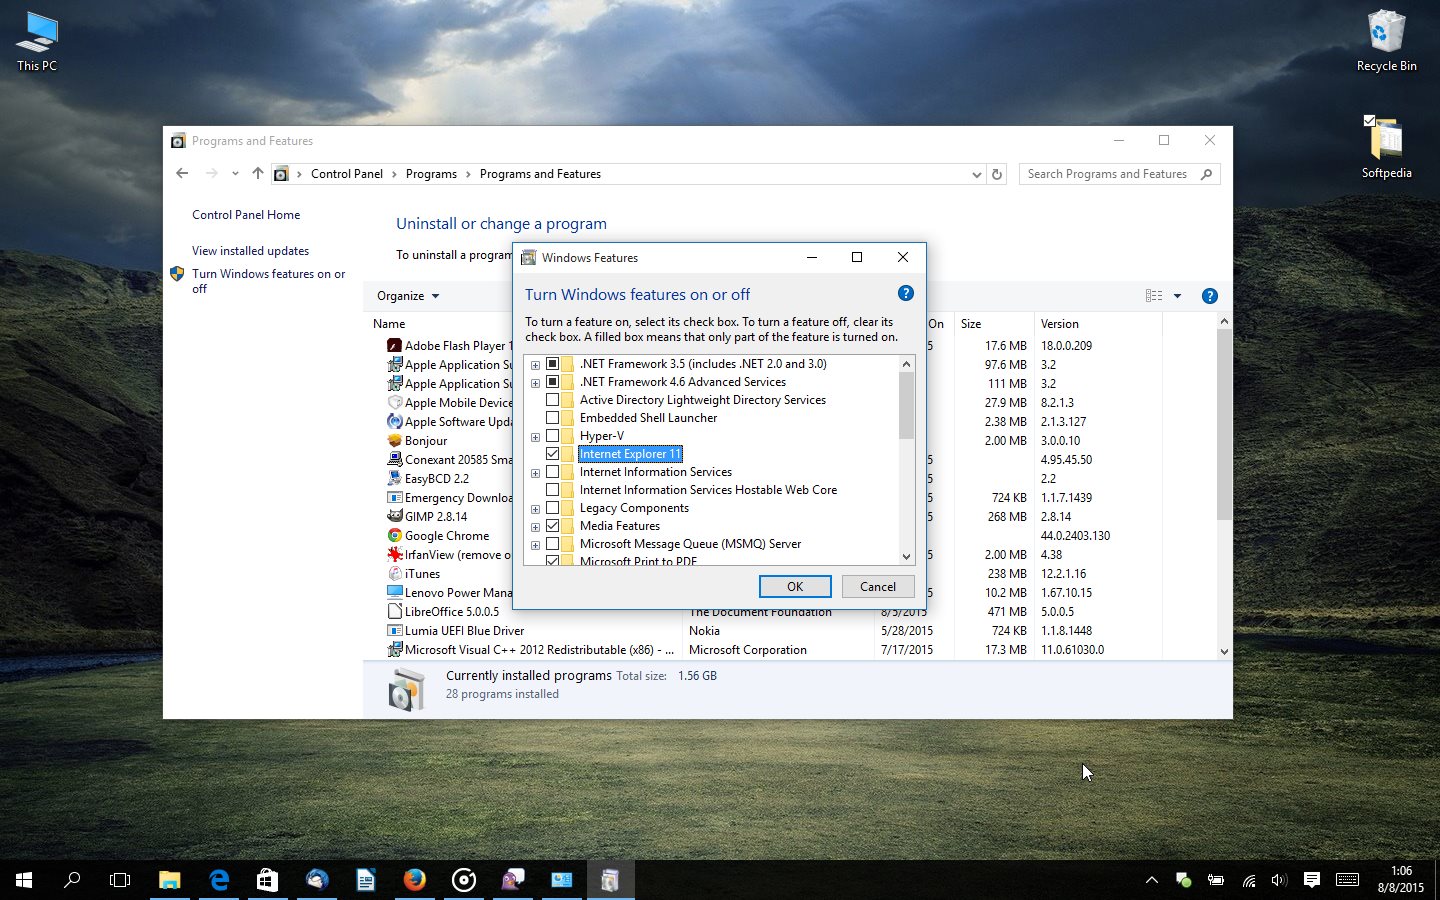Toggle .NET Framework 4.6 Advanced Services checkbox
1440x900 pixels.
(x=552, y=382)
